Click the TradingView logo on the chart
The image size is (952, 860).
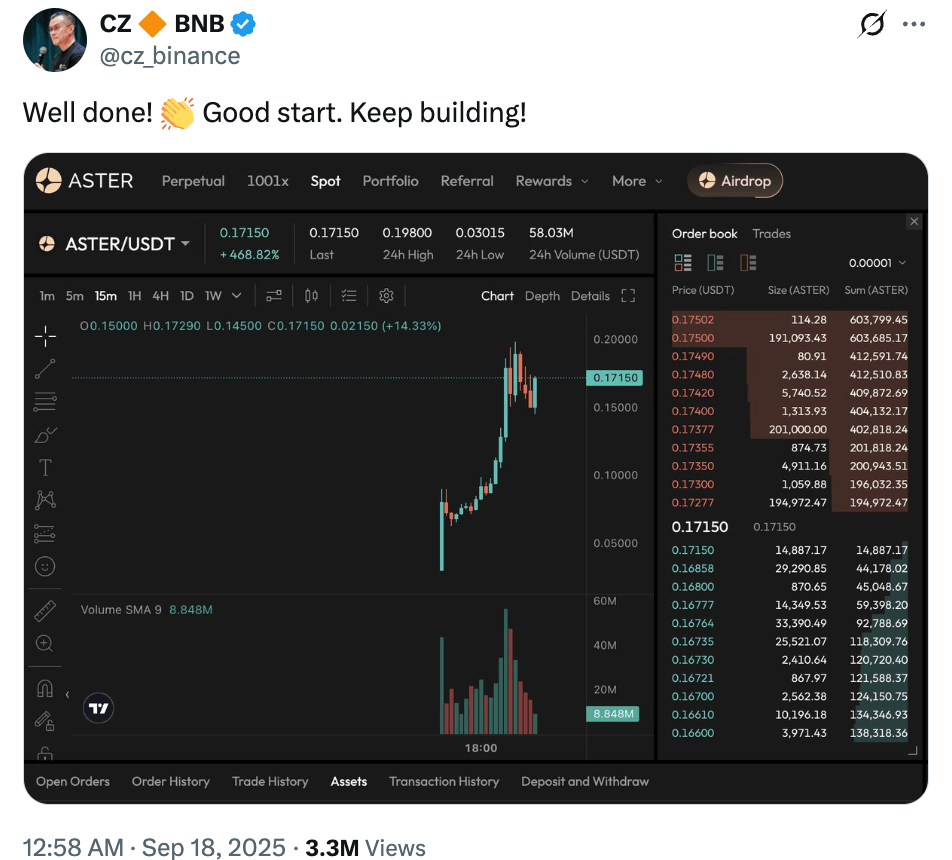pyautogui.click(x=97, y=708)
